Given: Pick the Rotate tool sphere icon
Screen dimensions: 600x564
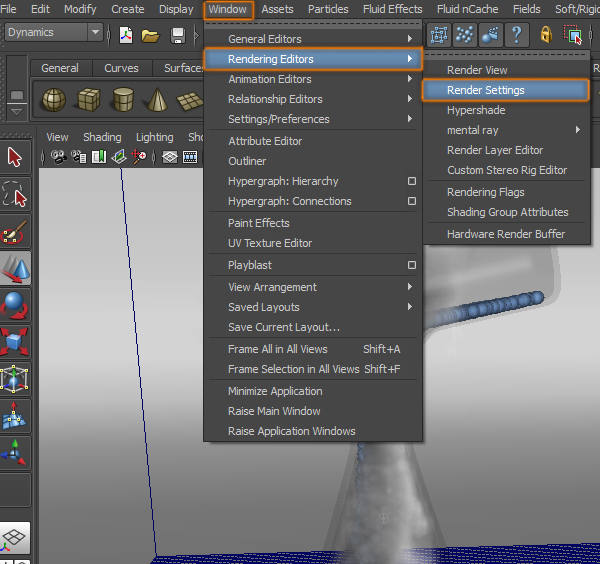Looking at the screenshot, I should click(x=15, y=306).
